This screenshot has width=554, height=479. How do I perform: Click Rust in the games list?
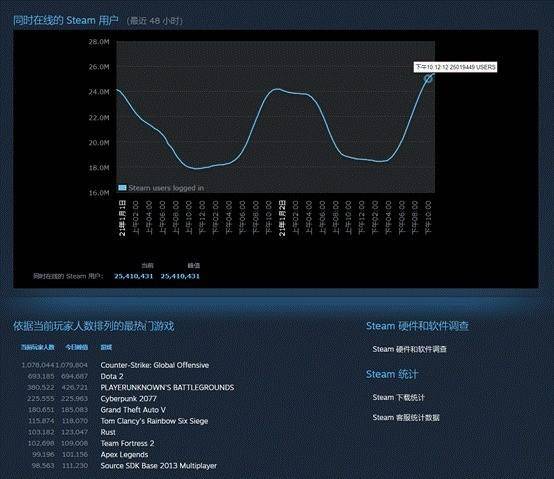(x=108, y=432)
